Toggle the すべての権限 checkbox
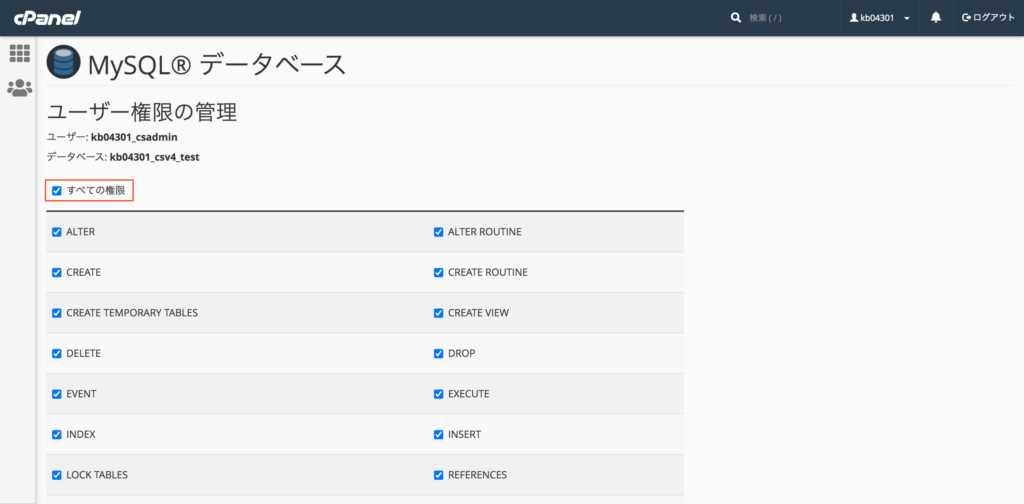Screen dimensions: 1024x504 coord(57,190)
